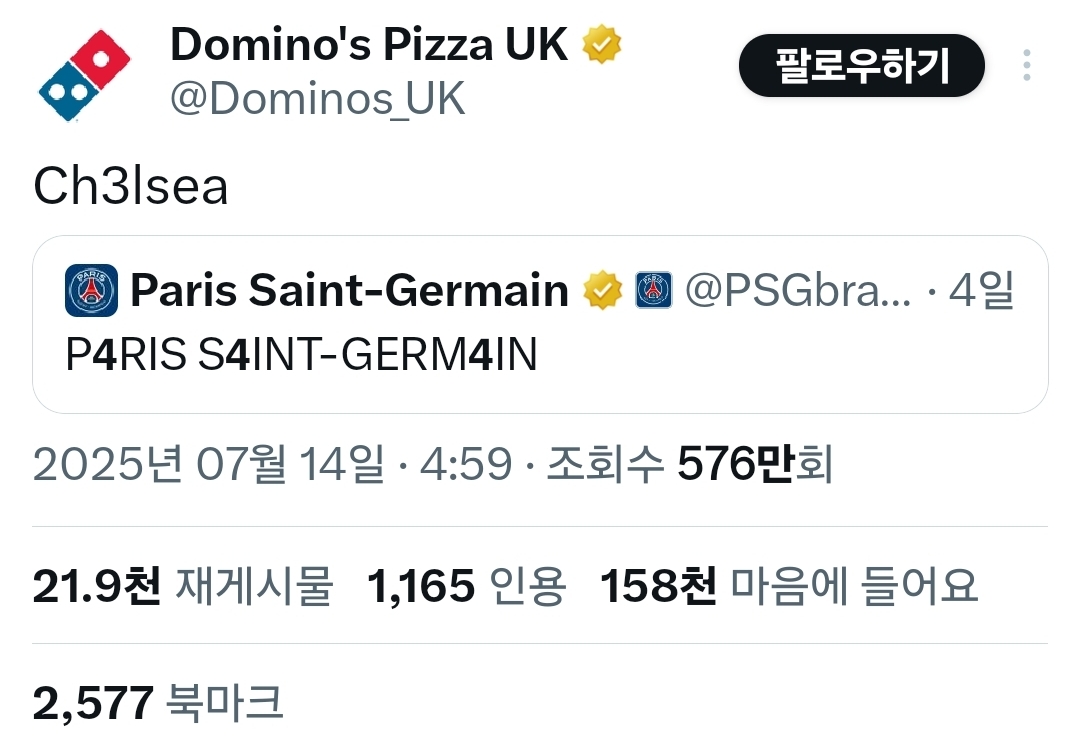Open the @Dominos_UK handle link
This screenshot has height=752, width=1080.
pyautogui.click(x=318, y=98)
